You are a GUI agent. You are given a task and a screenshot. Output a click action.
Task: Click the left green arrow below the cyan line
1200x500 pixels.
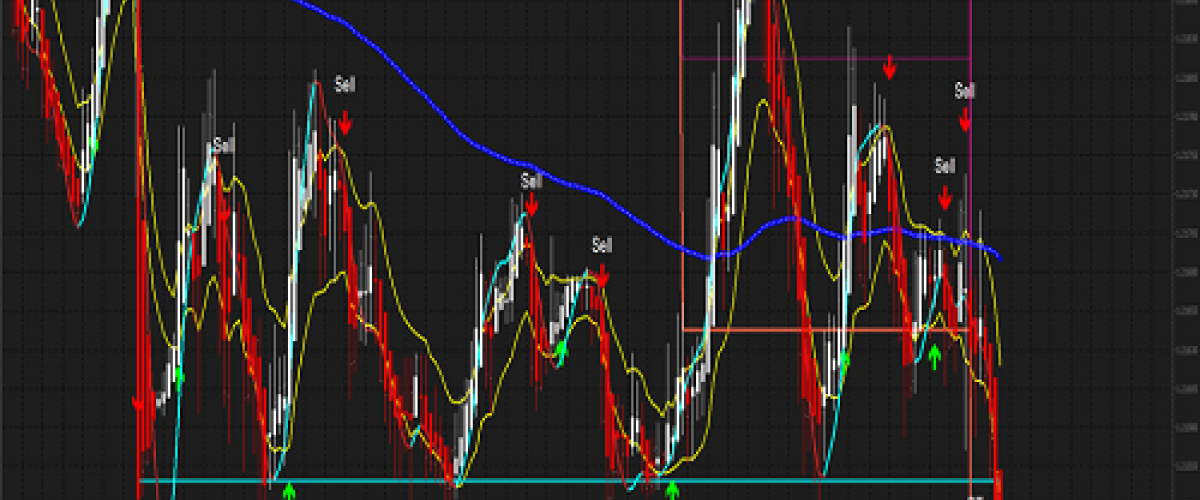click(x=289, y=491)
